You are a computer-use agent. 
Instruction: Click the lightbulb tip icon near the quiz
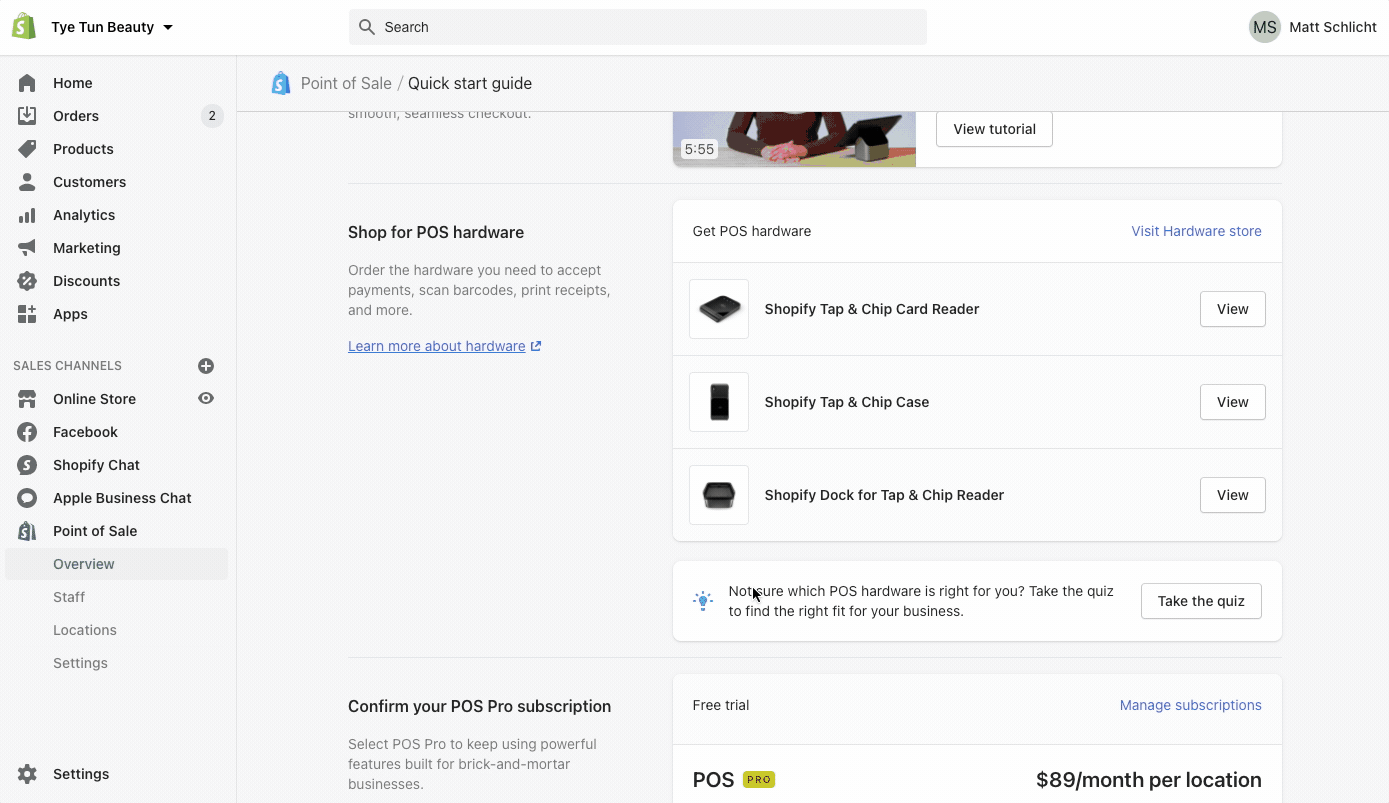[x=703, y=600]
